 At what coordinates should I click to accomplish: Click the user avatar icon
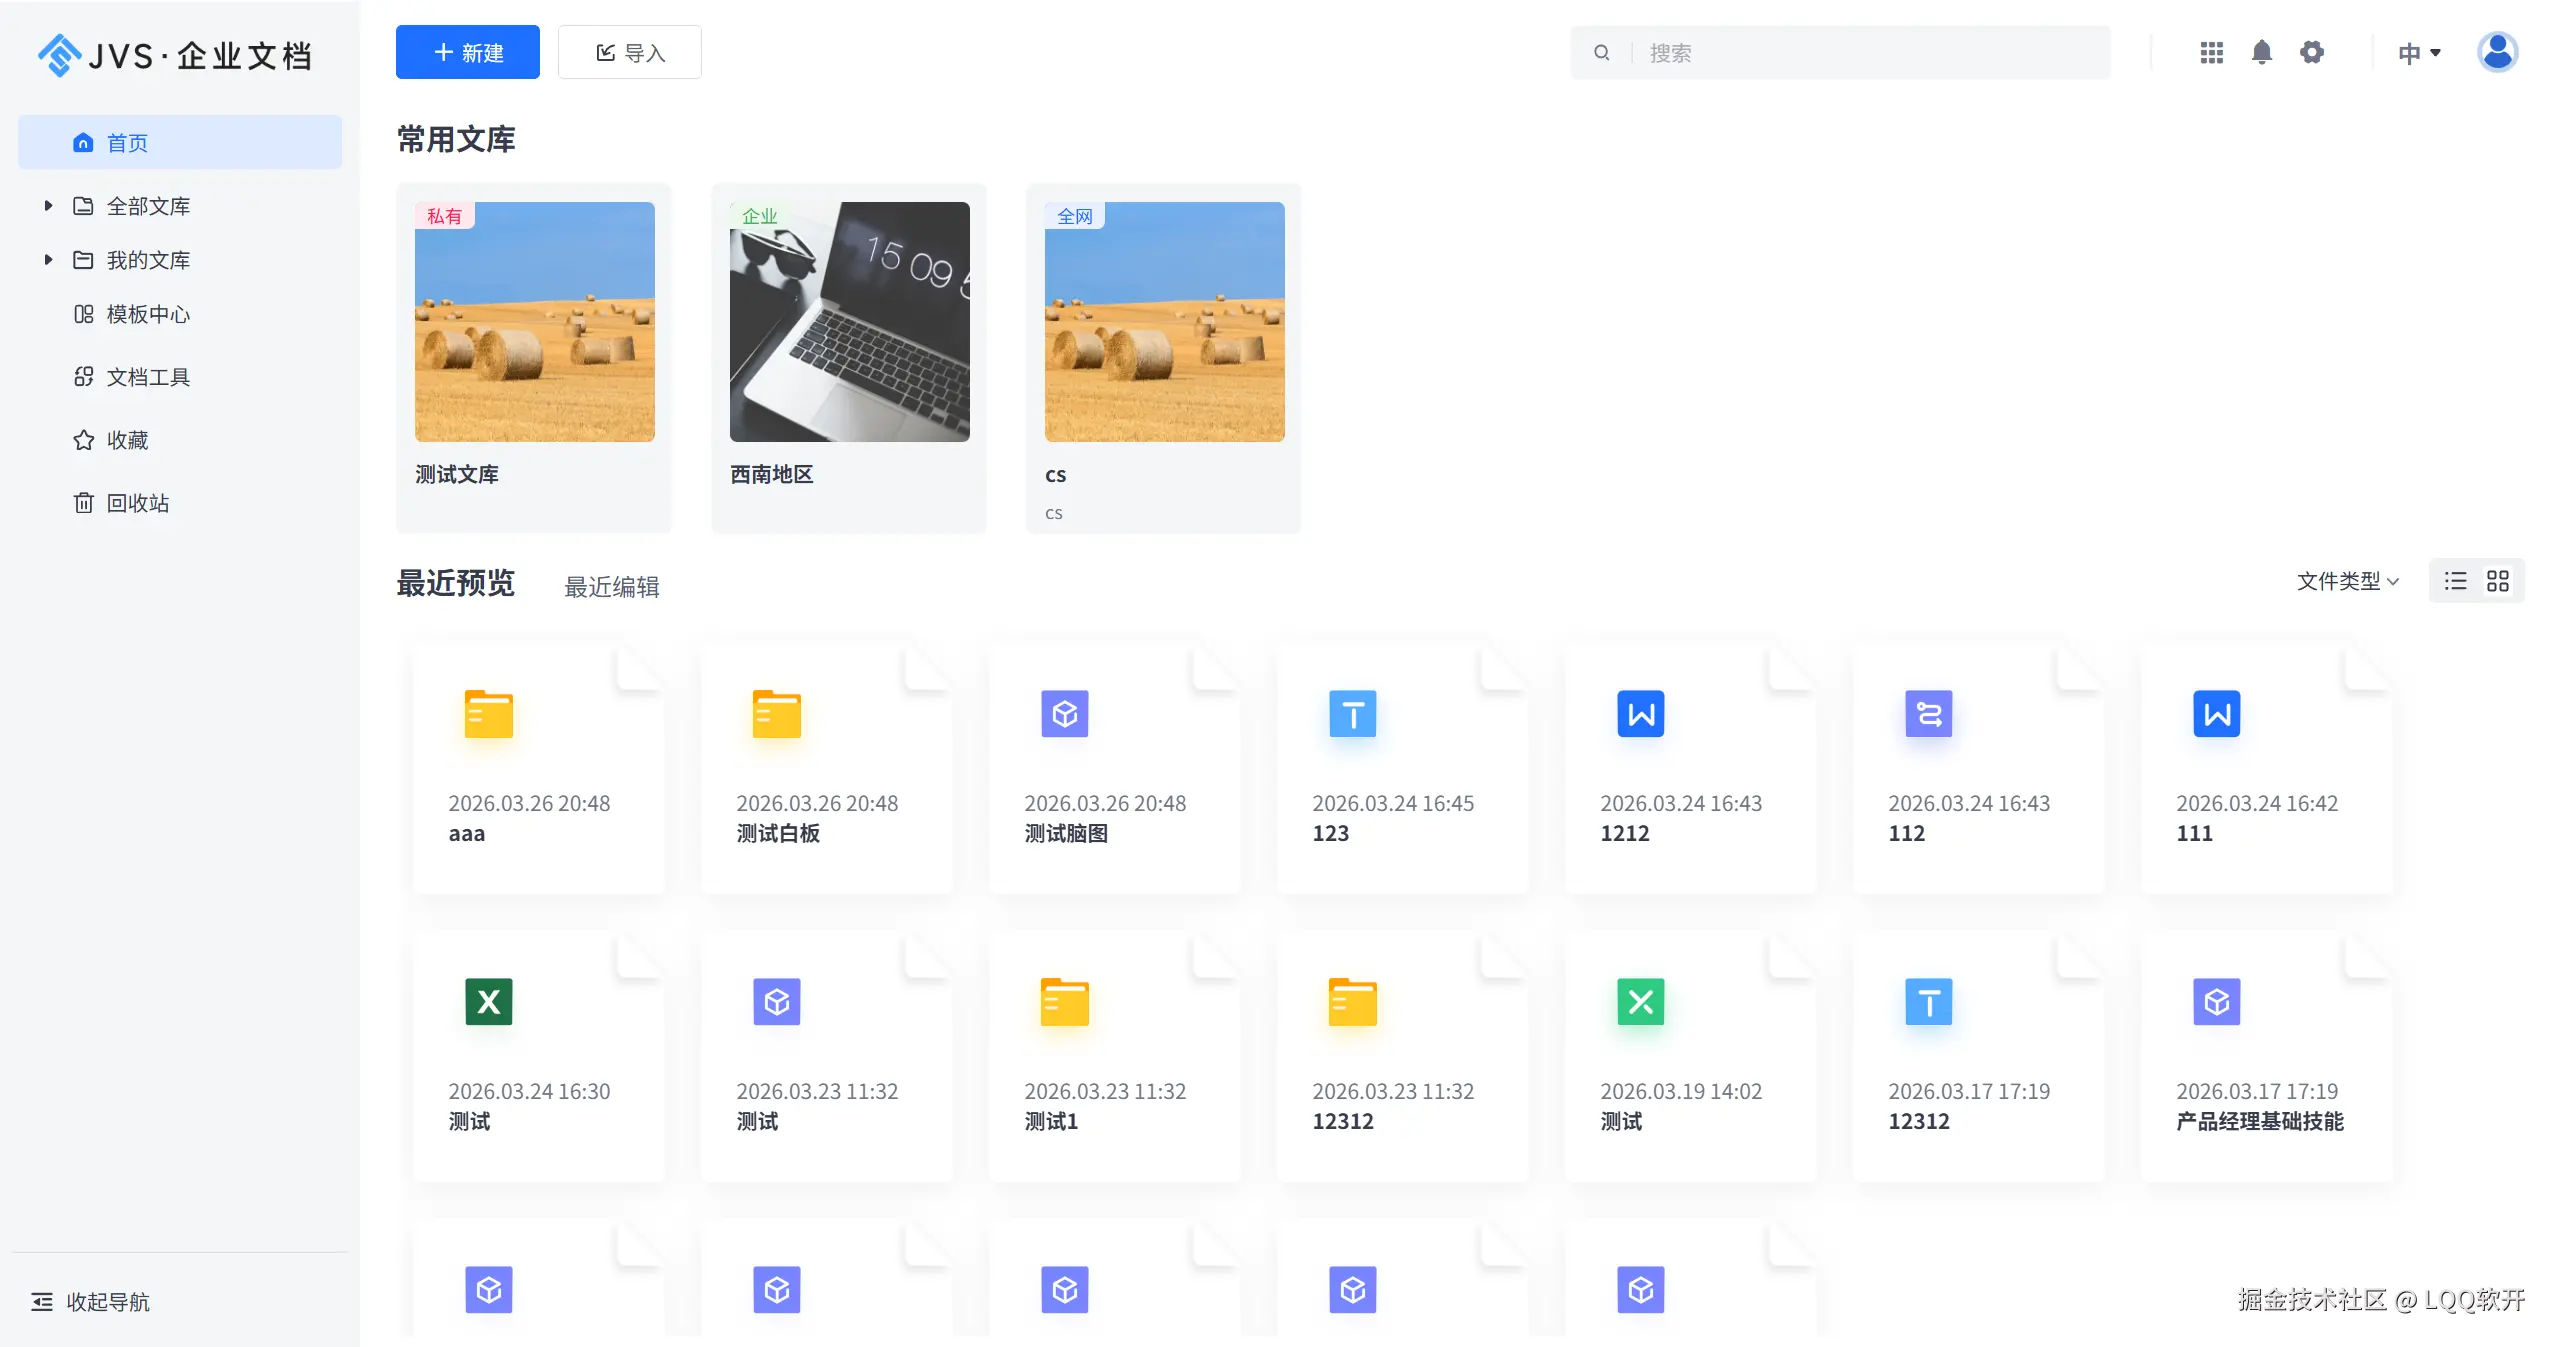point(2497,52)
